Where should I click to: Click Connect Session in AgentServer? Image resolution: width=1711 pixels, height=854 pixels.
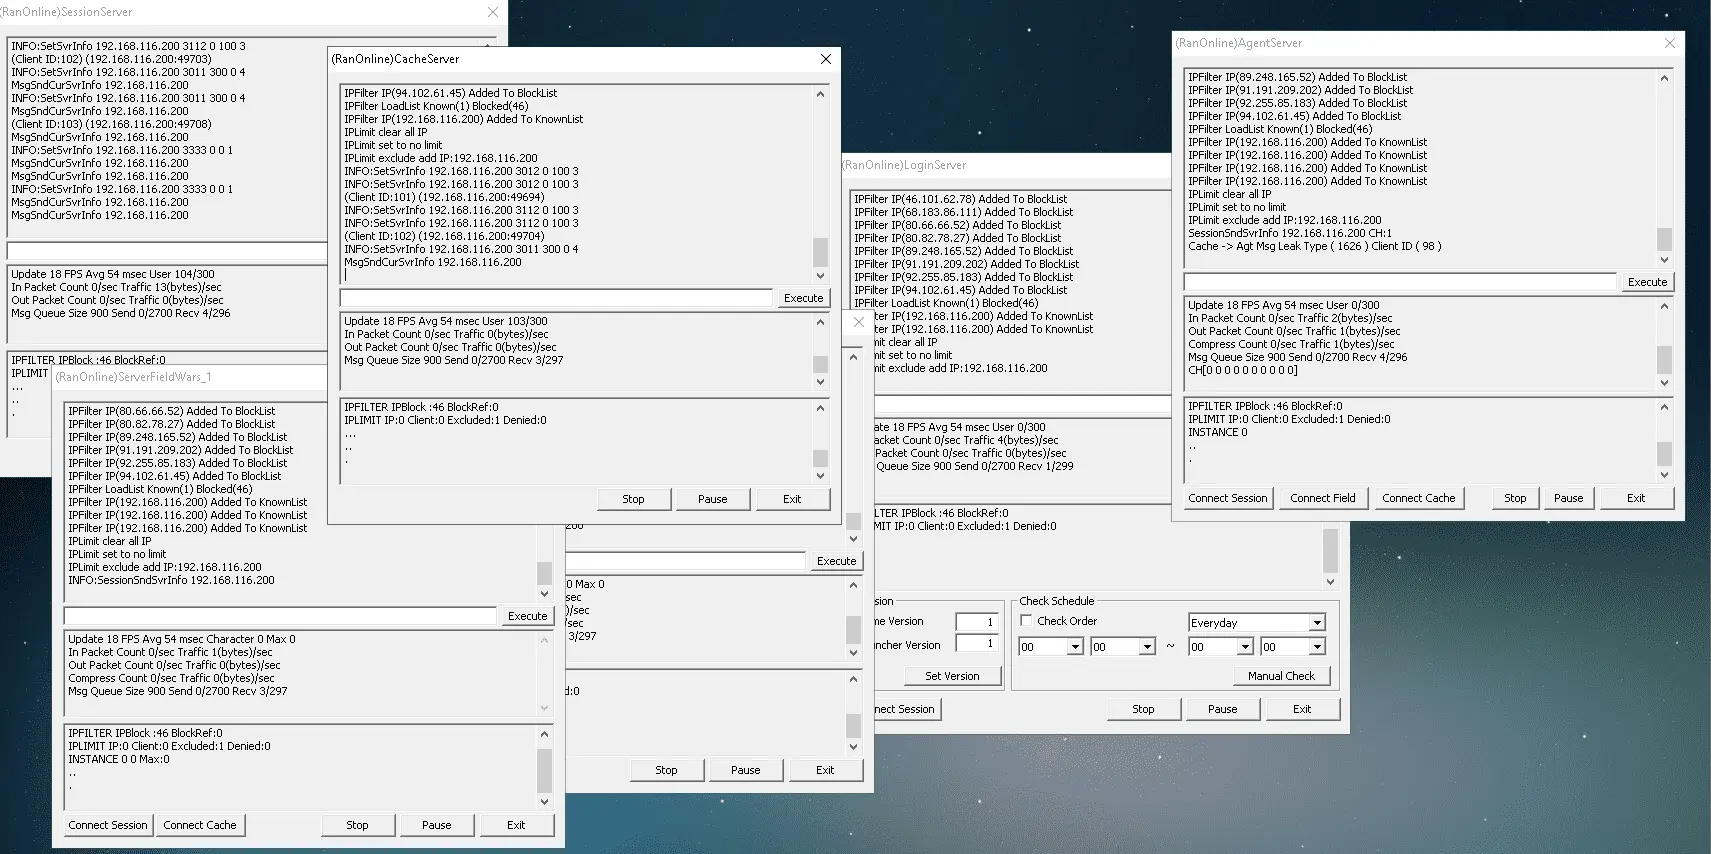1228,498
